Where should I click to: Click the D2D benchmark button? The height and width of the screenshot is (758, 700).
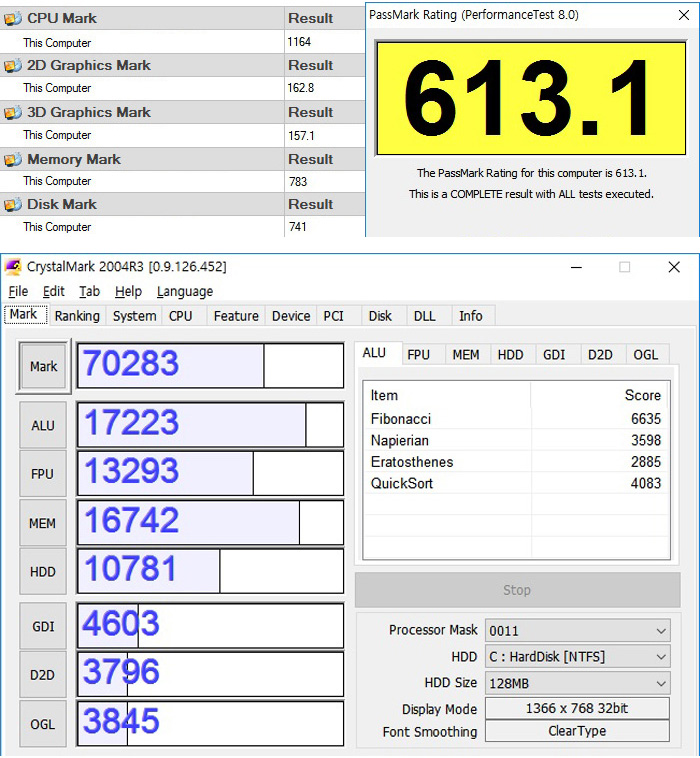point(43,675)
